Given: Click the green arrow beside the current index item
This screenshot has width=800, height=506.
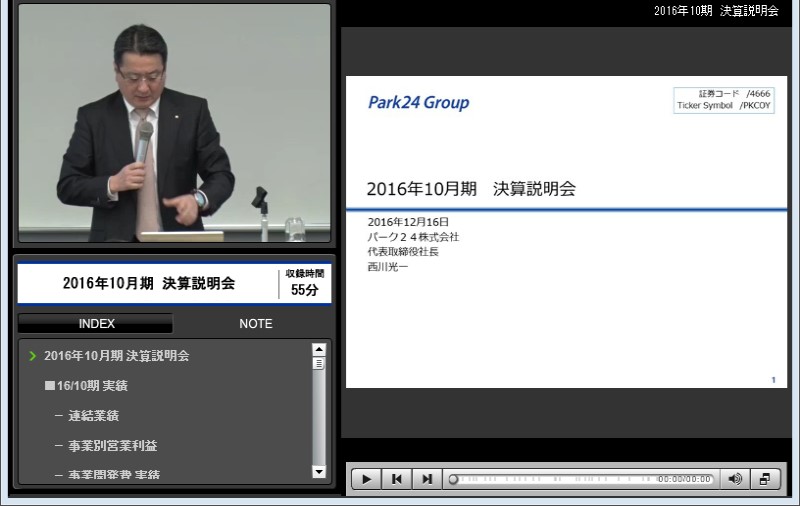Looking at the screenshot, I should [33, 356].
